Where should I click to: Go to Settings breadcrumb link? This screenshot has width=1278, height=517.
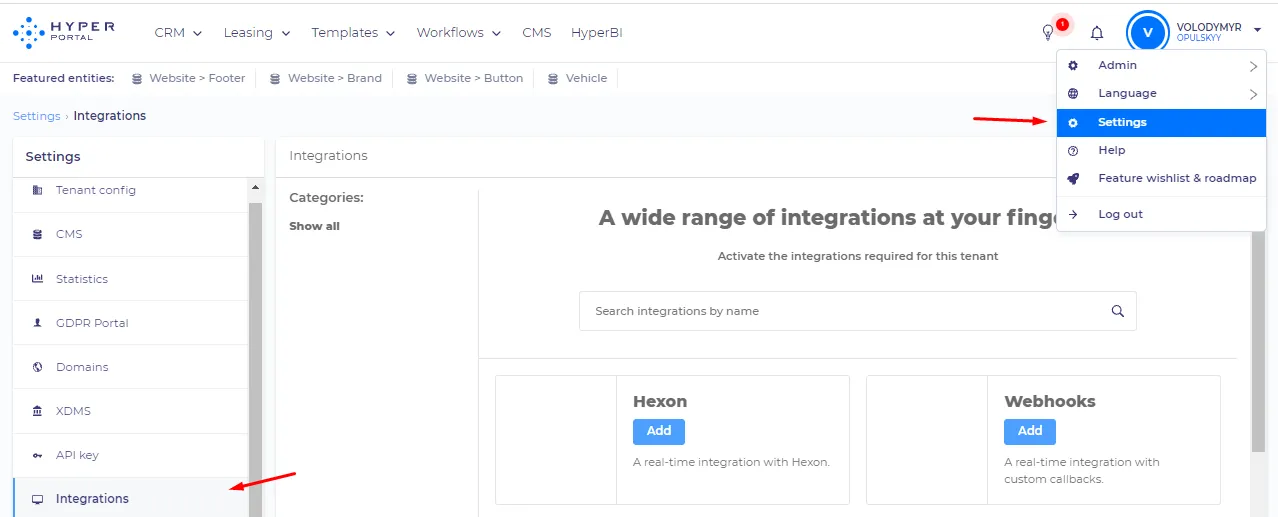[37, 116]
